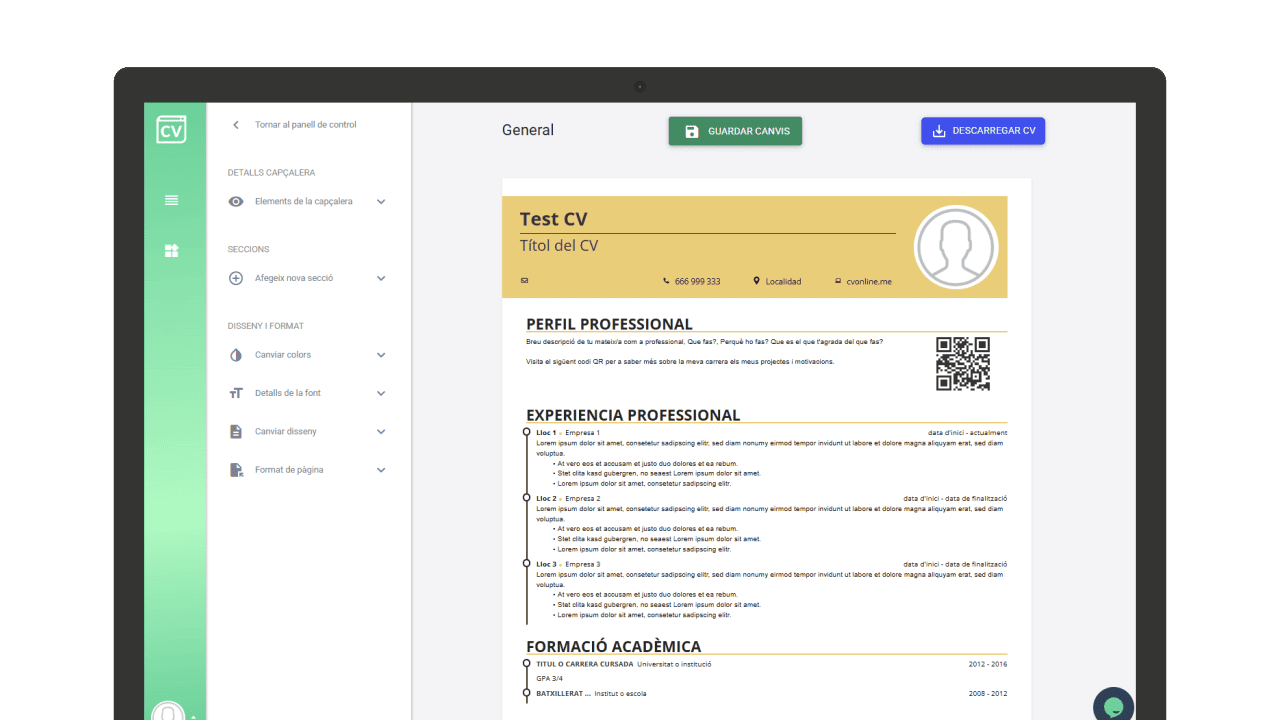1280x720 pixels.
Task: Click the contrast icon beside Canviar colors
Action: coord(236,355)
